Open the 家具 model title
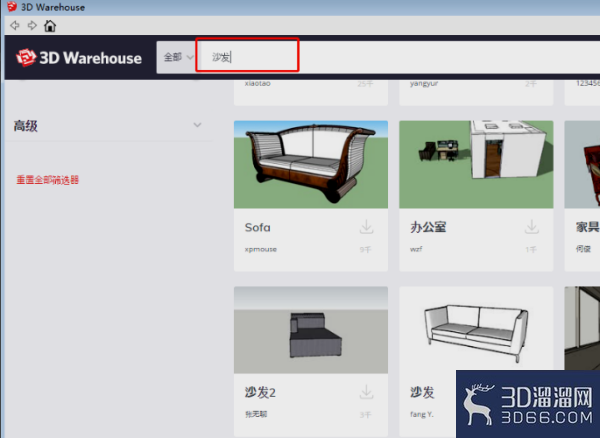 [x=587, y=227]
